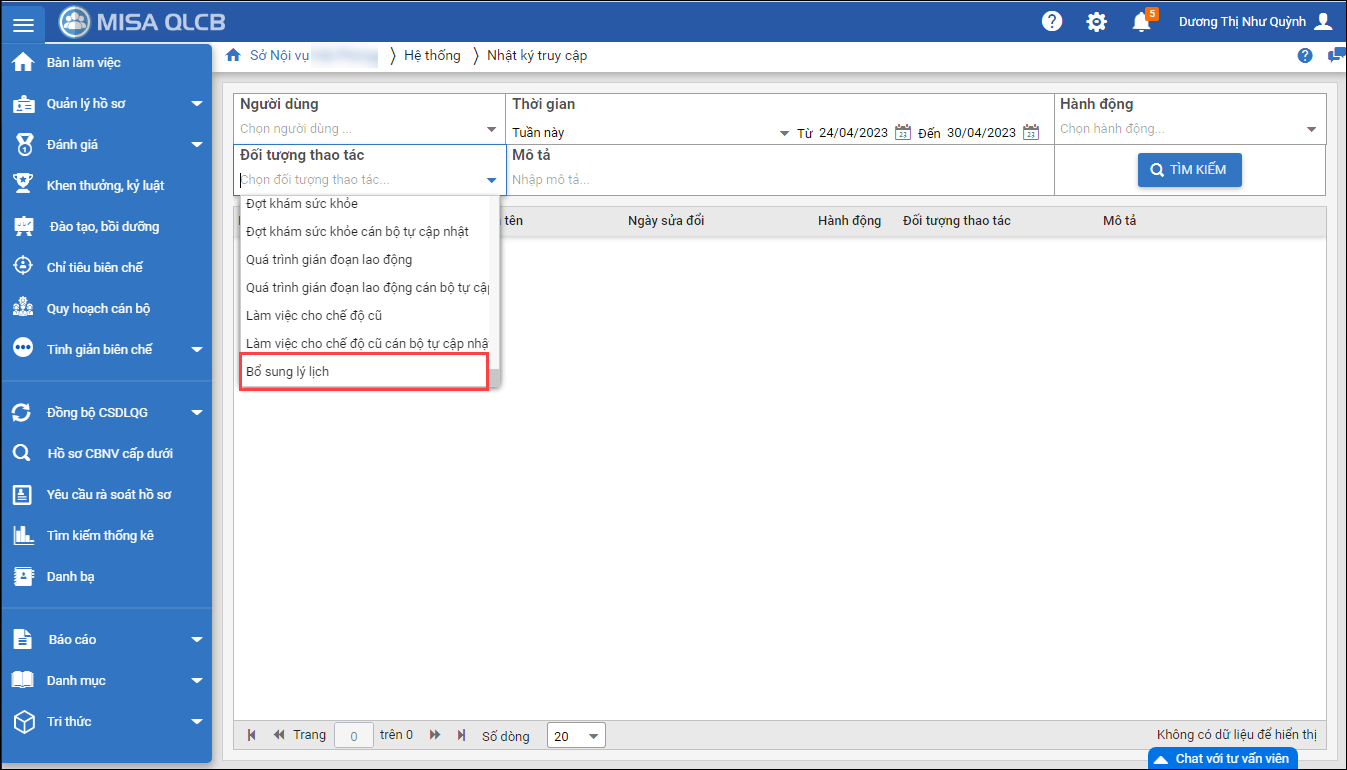This screenshot has height=770, width=1347.
Task: Open the start date calendar picker
Action: click(902, 132)
